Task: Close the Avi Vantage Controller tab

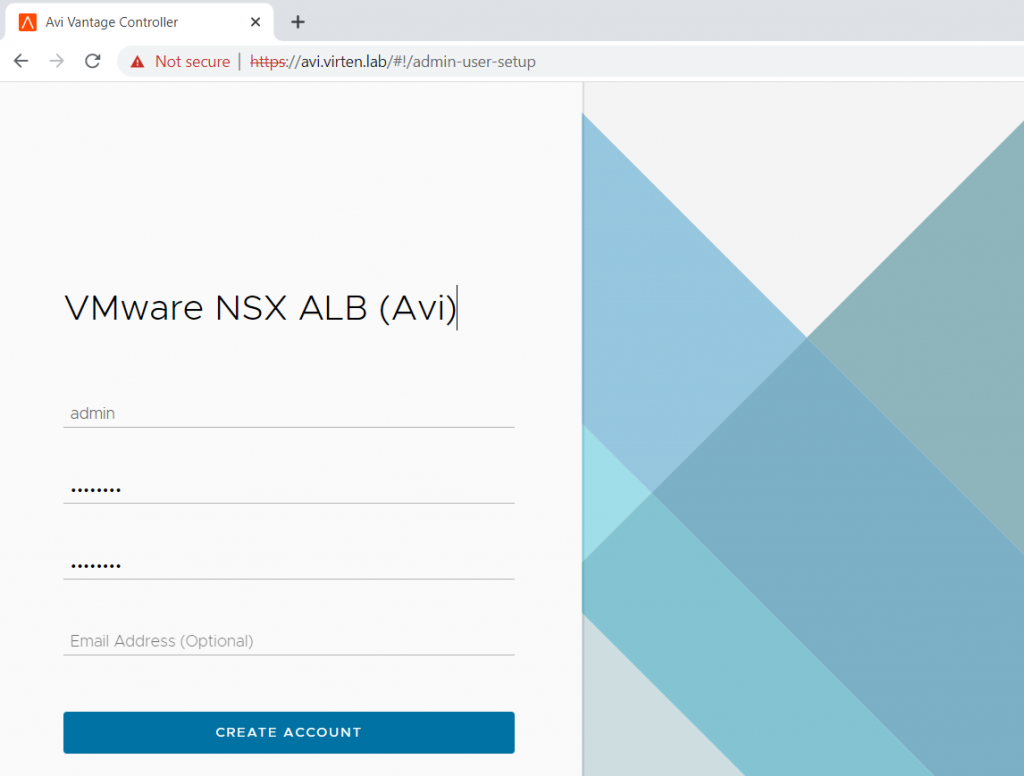Action: pyautogui.click(x=255, y=21)
